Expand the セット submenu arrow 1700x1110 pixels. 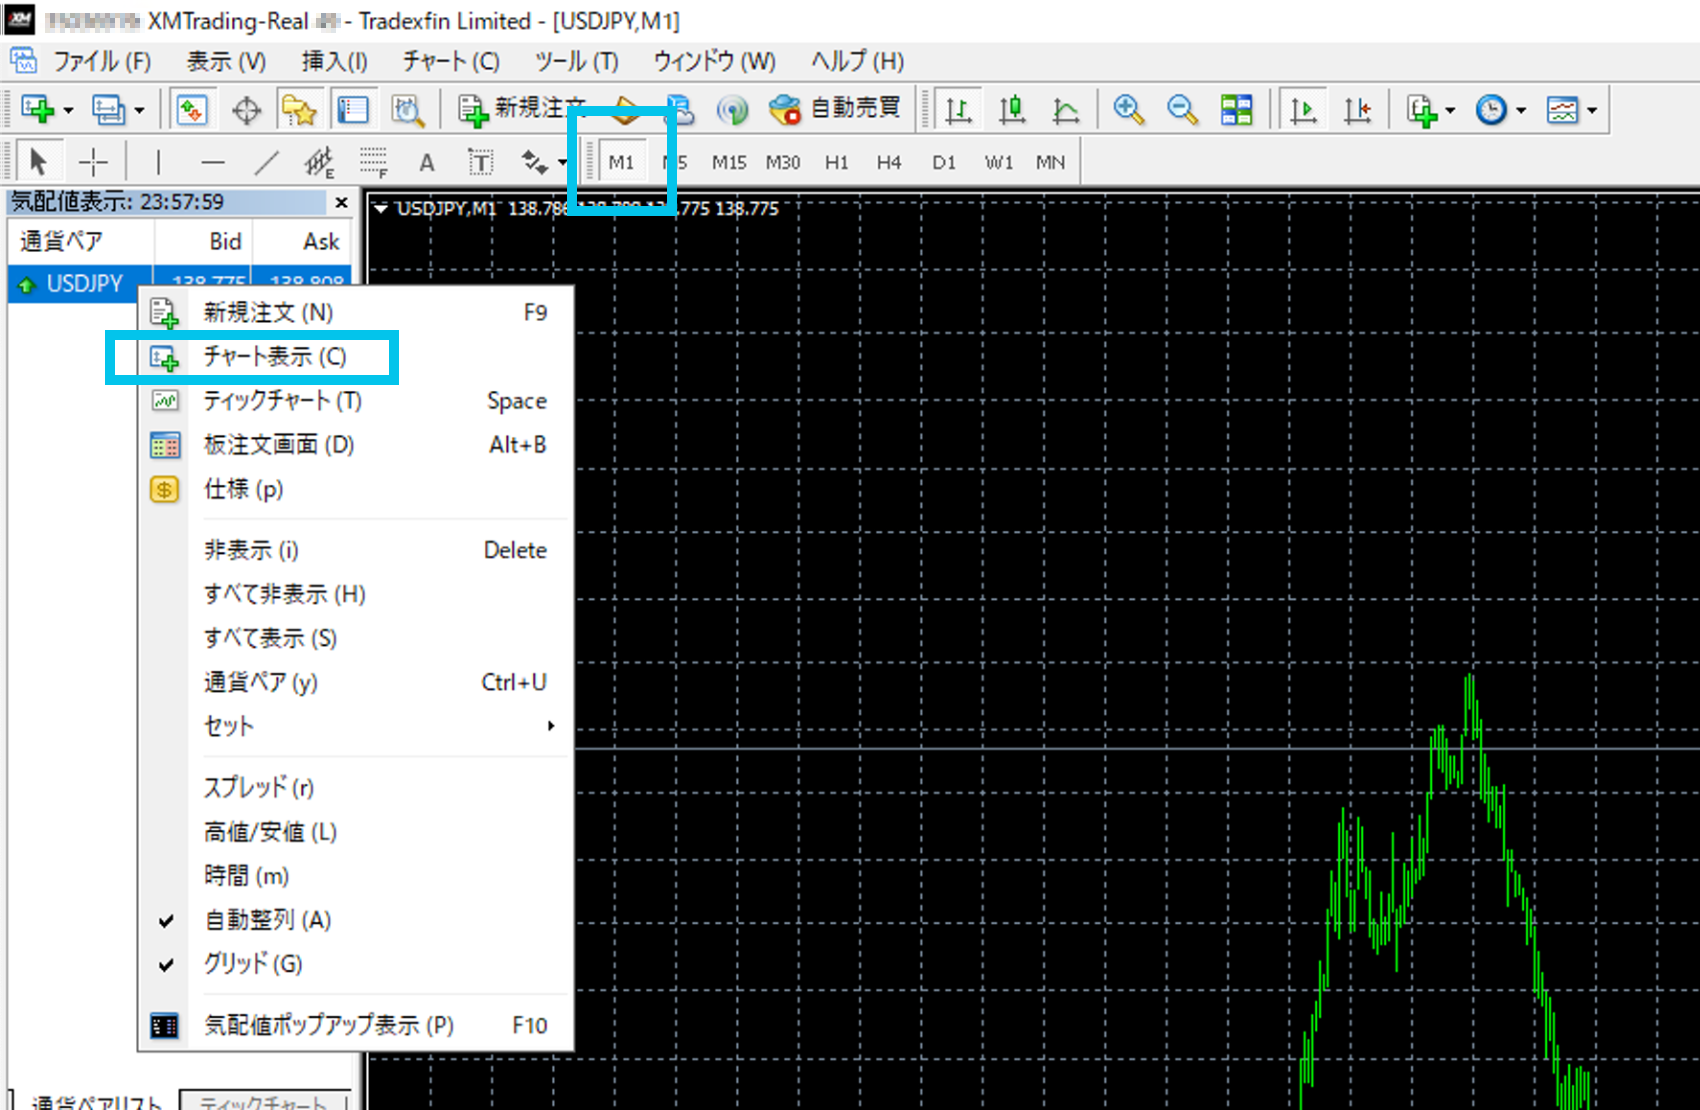point(550,726)
